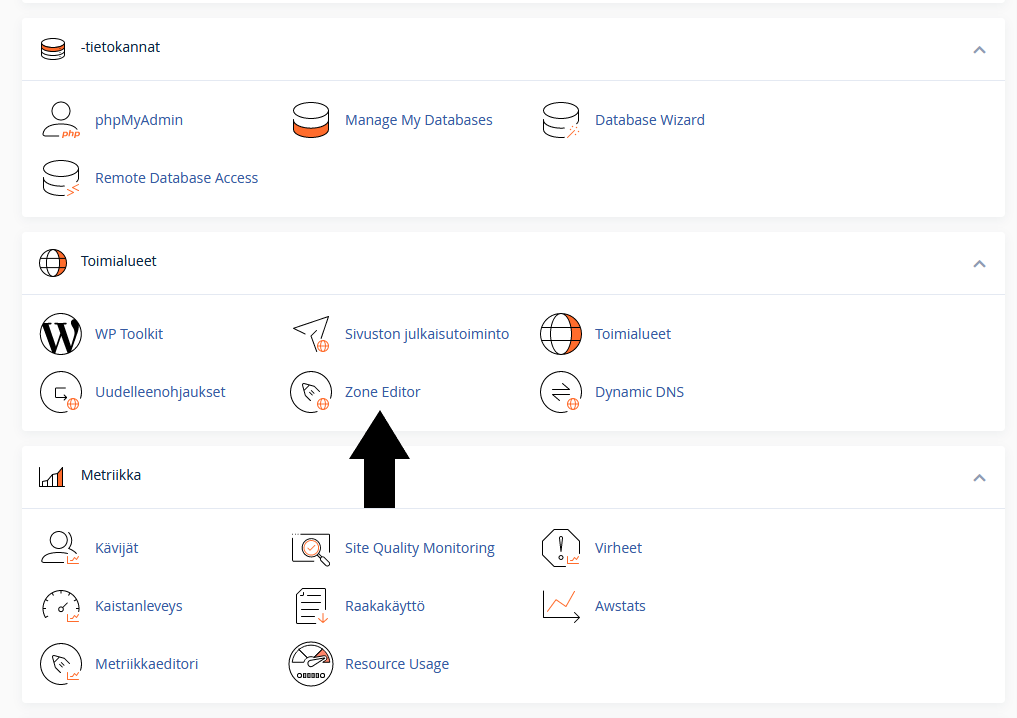The height and width of the screenshot is (718, 1017).
Task: Open the WP Toolkit WordPress icon
Action: pyautogui.click(x=60, y=334)
